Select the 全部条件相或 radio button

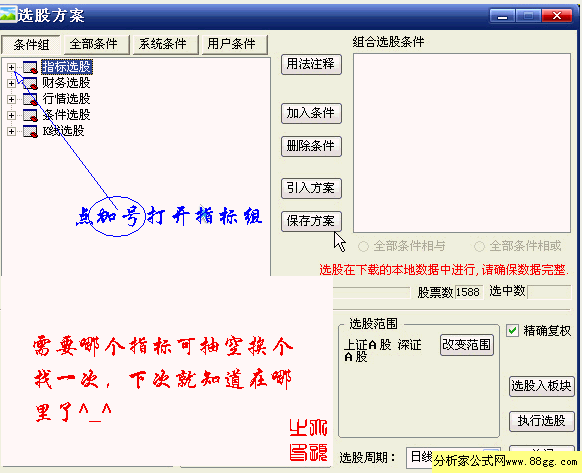coord(479,246)
